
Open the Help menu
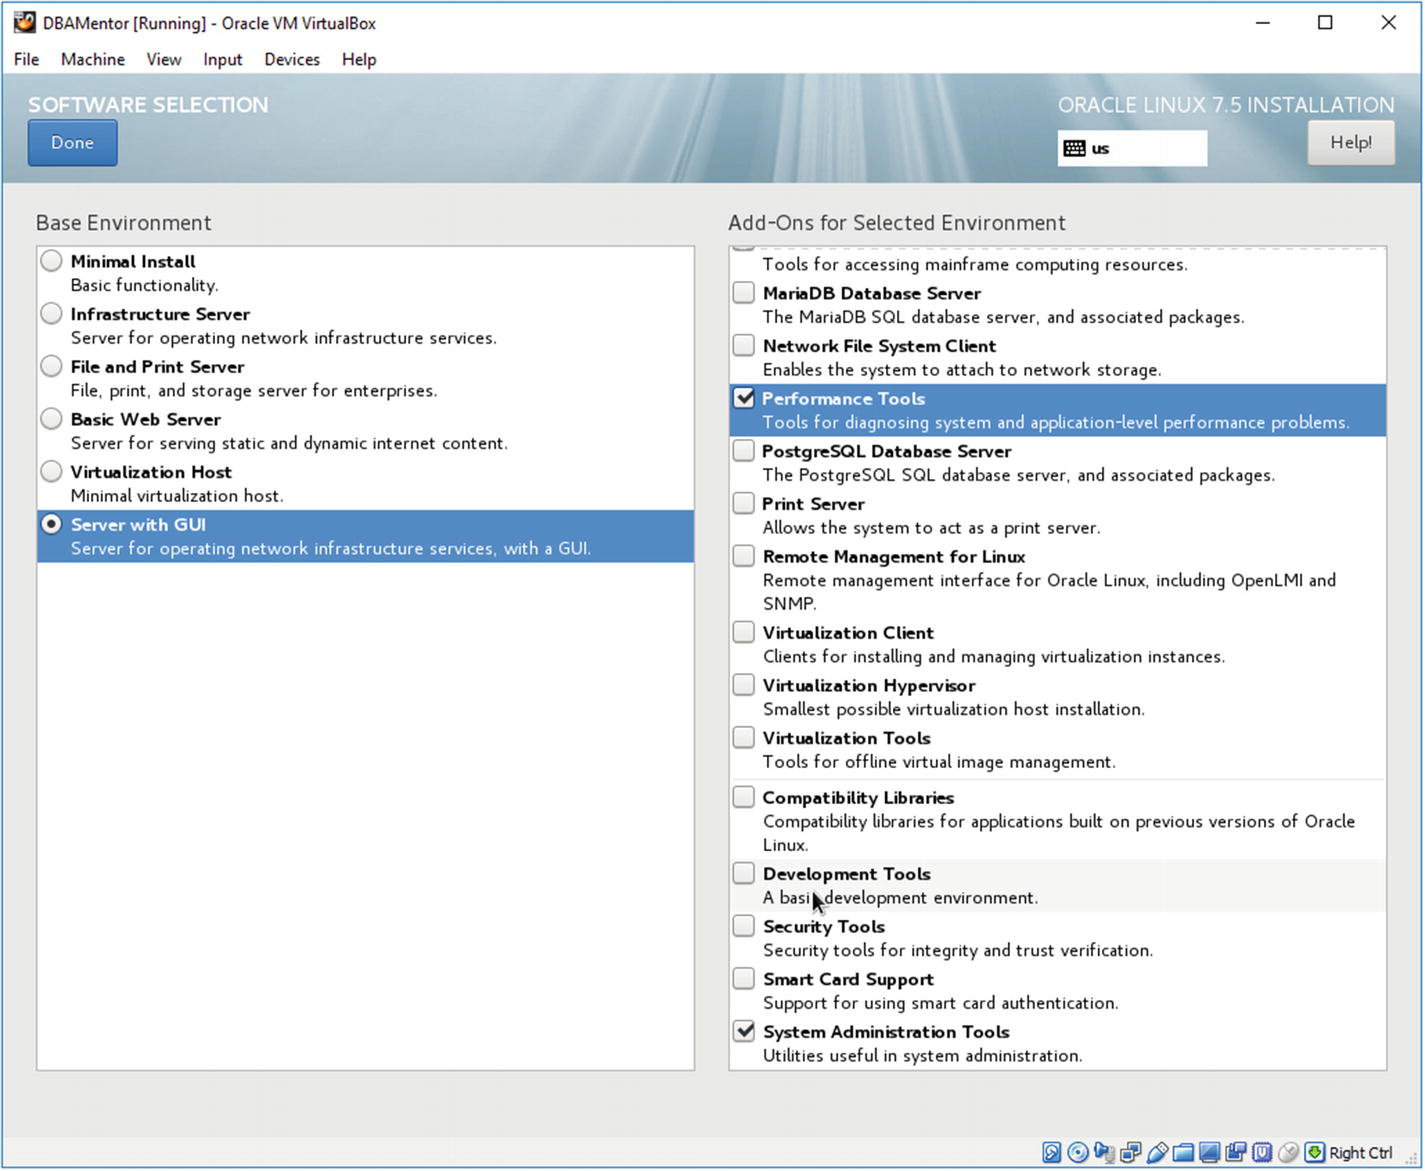359,59
